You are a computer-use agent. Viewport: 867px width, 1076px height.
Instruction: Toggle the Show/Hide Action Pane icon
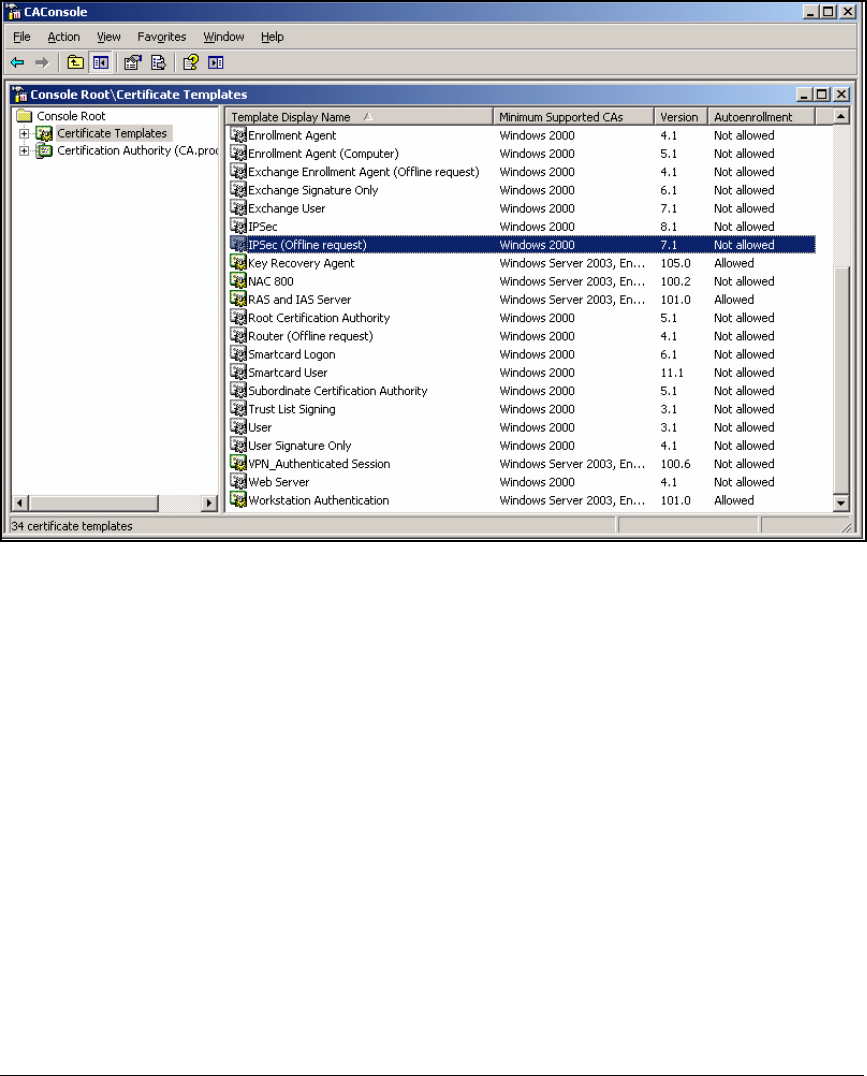pos(216,62)
